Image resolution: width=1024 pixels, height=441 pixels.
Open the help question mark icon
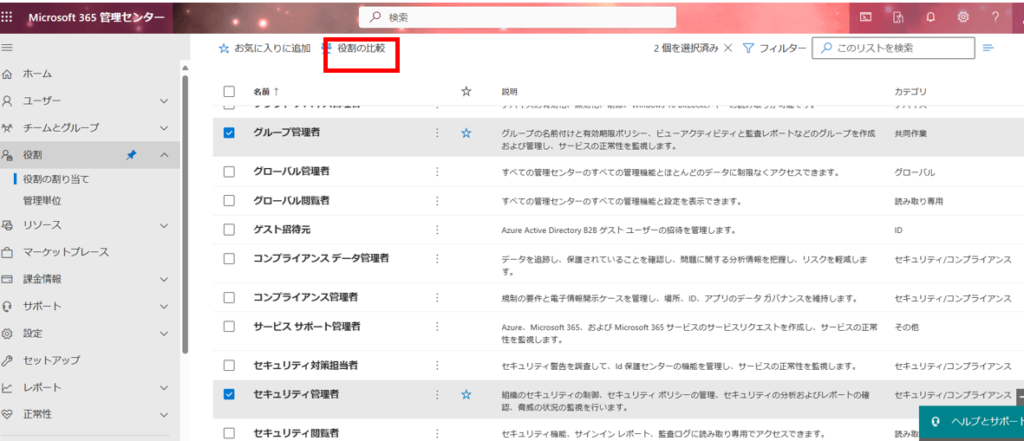(x=995, y=17)
